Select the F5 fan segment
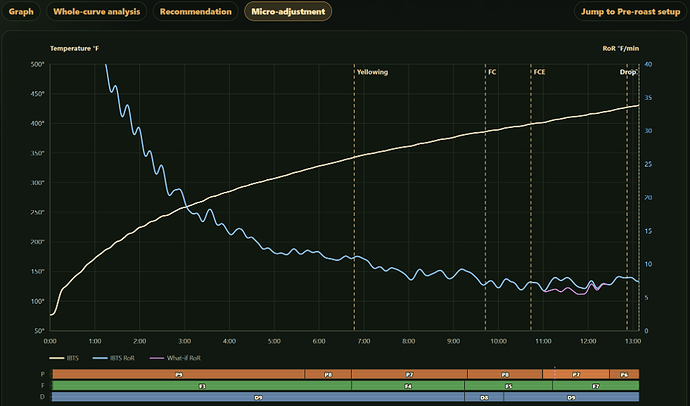690x406 pixels. tap(508, 386)
